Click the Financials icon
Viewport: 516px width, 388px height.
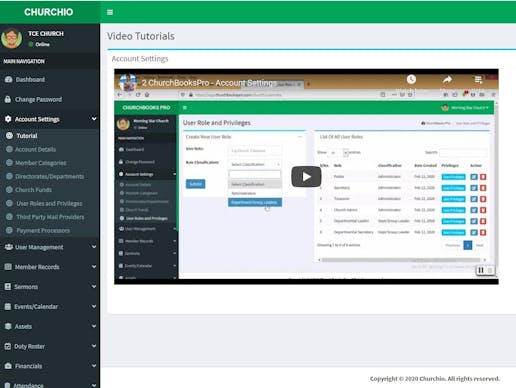point(8,366)
